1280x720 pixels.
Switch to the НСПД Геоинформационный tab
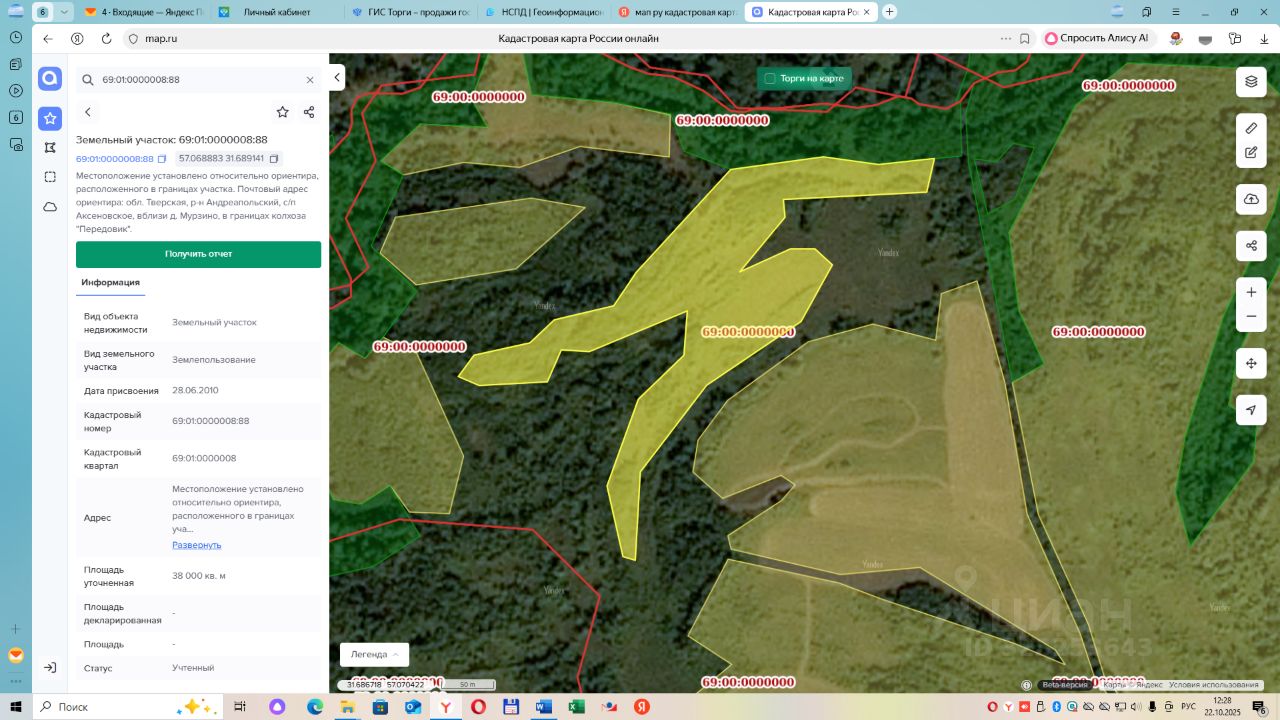point(544,12)
